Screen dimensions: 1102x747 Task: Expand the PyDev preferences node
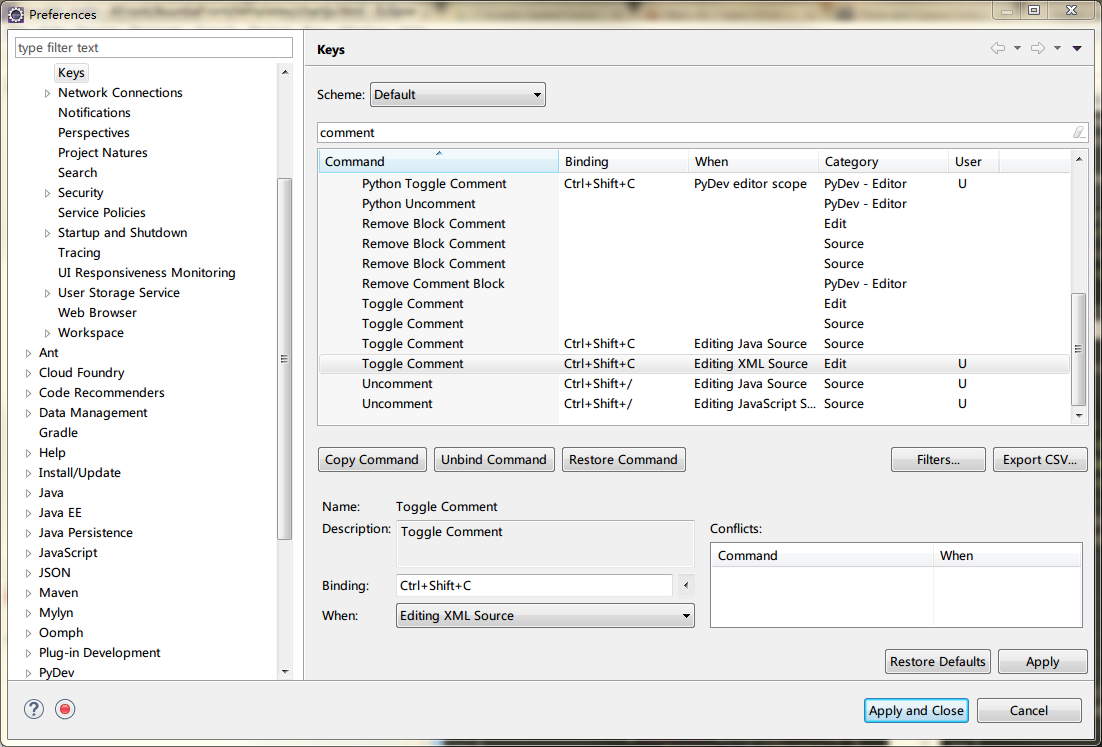click(x=28, y=673)
